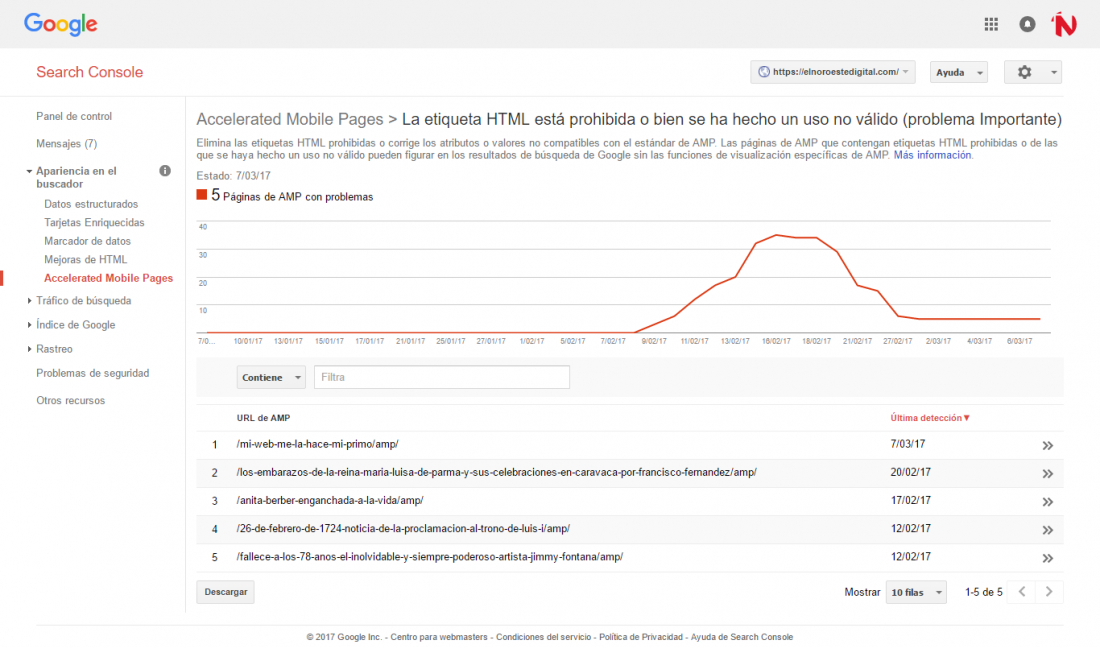1100x665 pixels.
Task: Open Mensajes (7) in sidebar
Action: (x=67, y=144)
